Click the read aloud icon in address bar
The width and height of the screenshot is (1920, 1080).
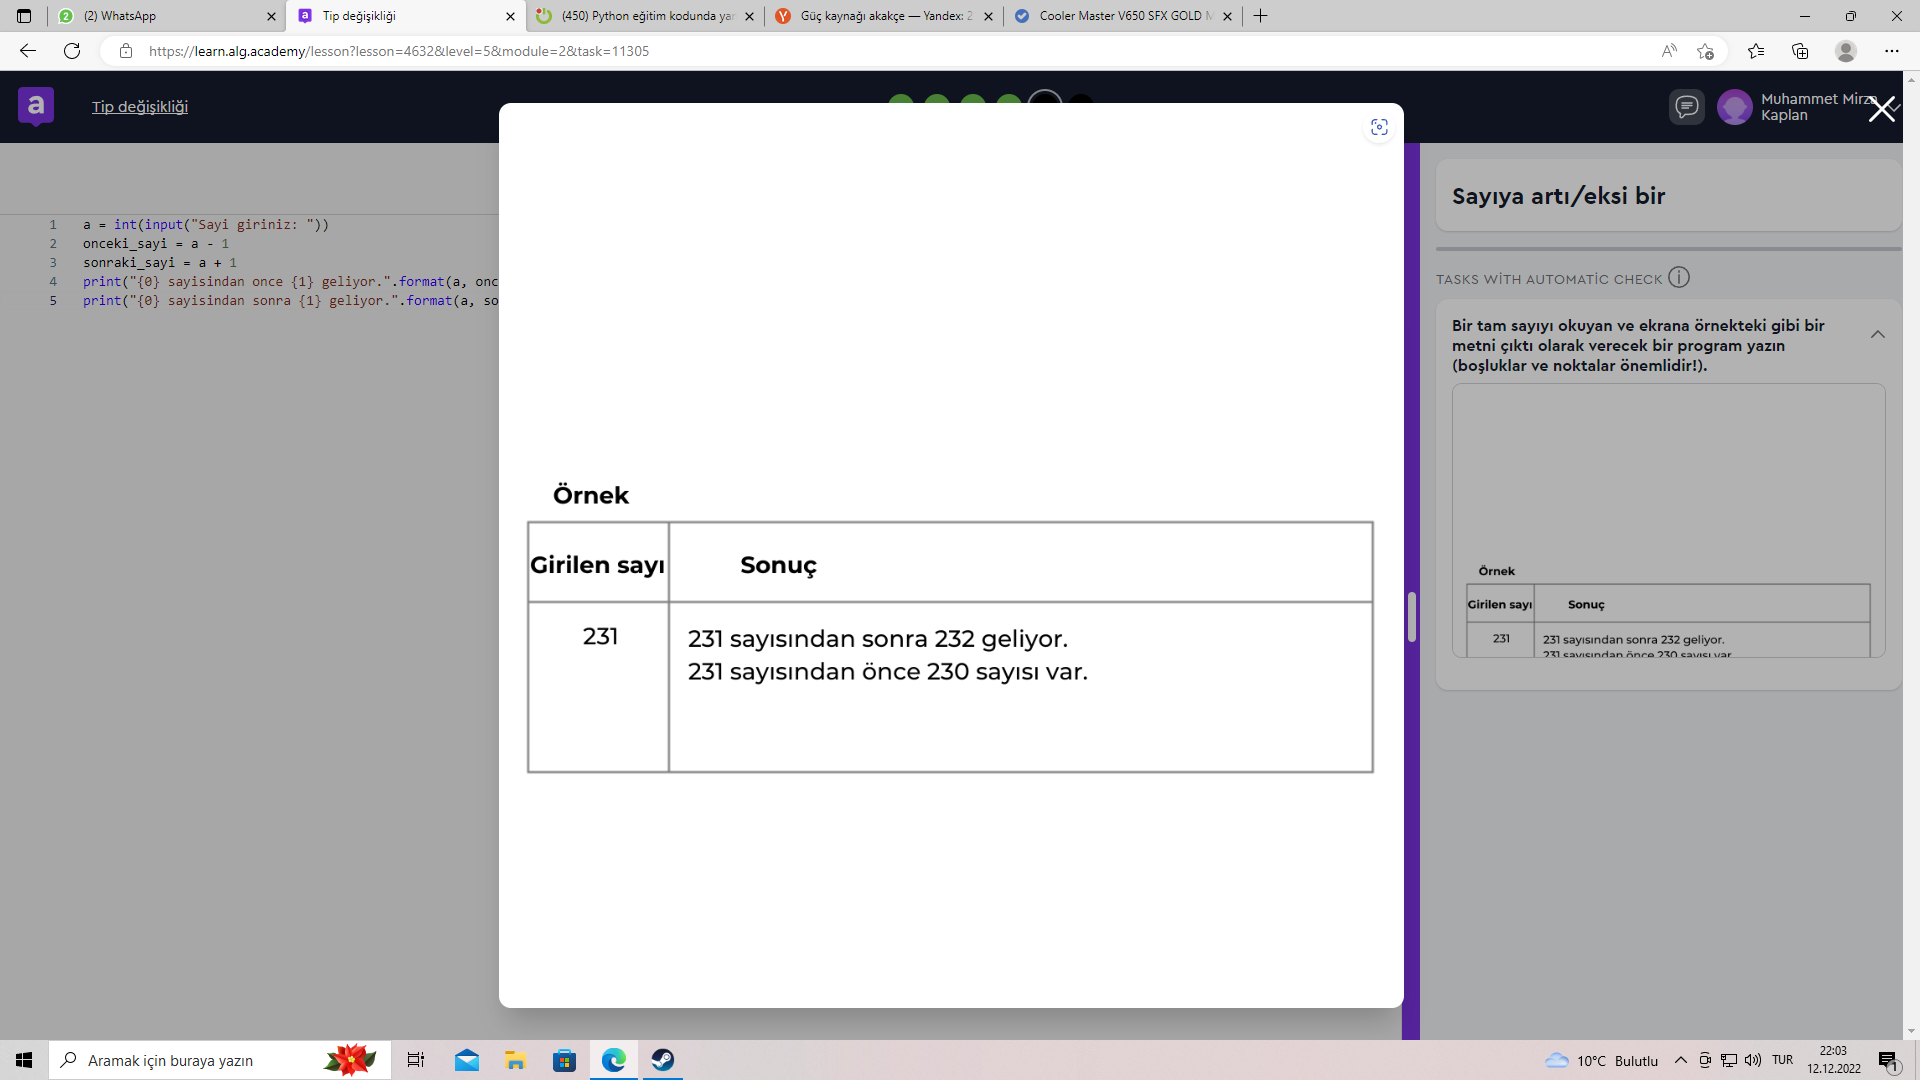[x=1668, y=51]
